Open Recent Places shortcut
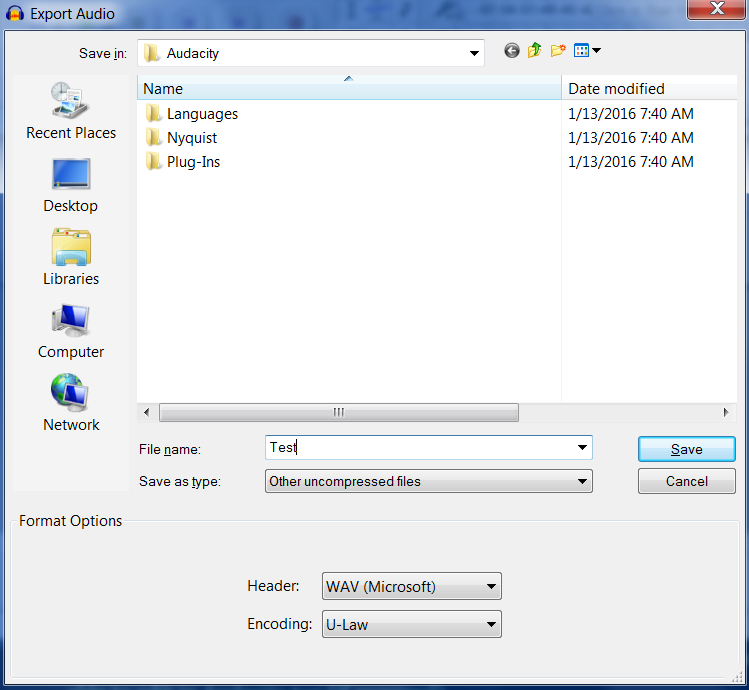Image resolution: width=749 pixels, height=690 pixels. click(x=71, y=111)
